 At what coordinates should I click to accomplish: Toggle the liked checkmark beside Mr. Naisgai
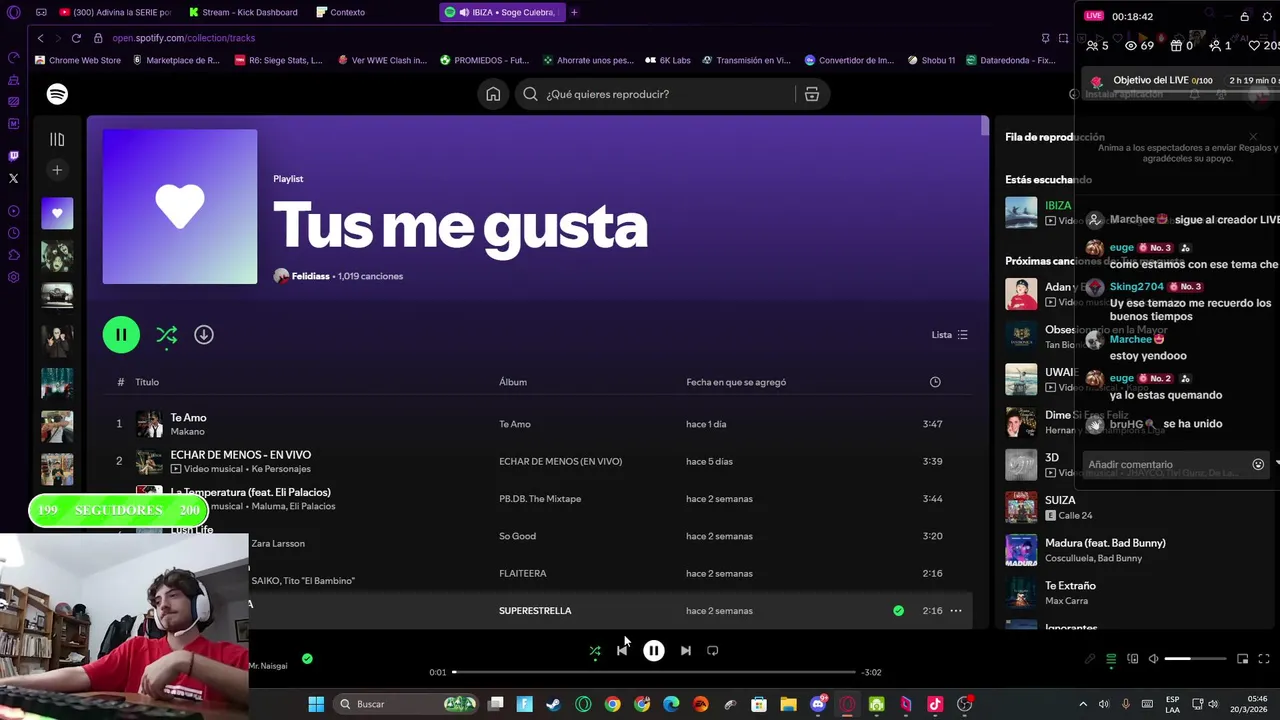click(x=307, y=658)
